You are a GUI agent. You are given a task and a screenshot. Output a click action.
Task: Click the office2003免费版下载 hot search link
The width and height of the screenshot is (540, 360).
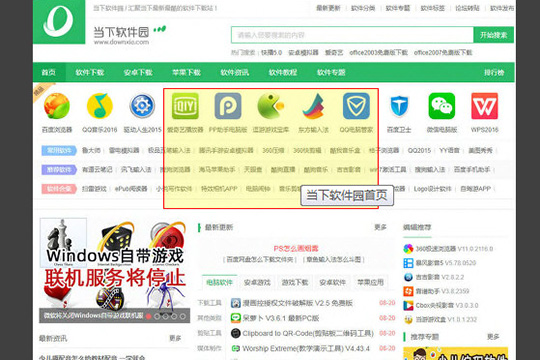click(378, 53)
